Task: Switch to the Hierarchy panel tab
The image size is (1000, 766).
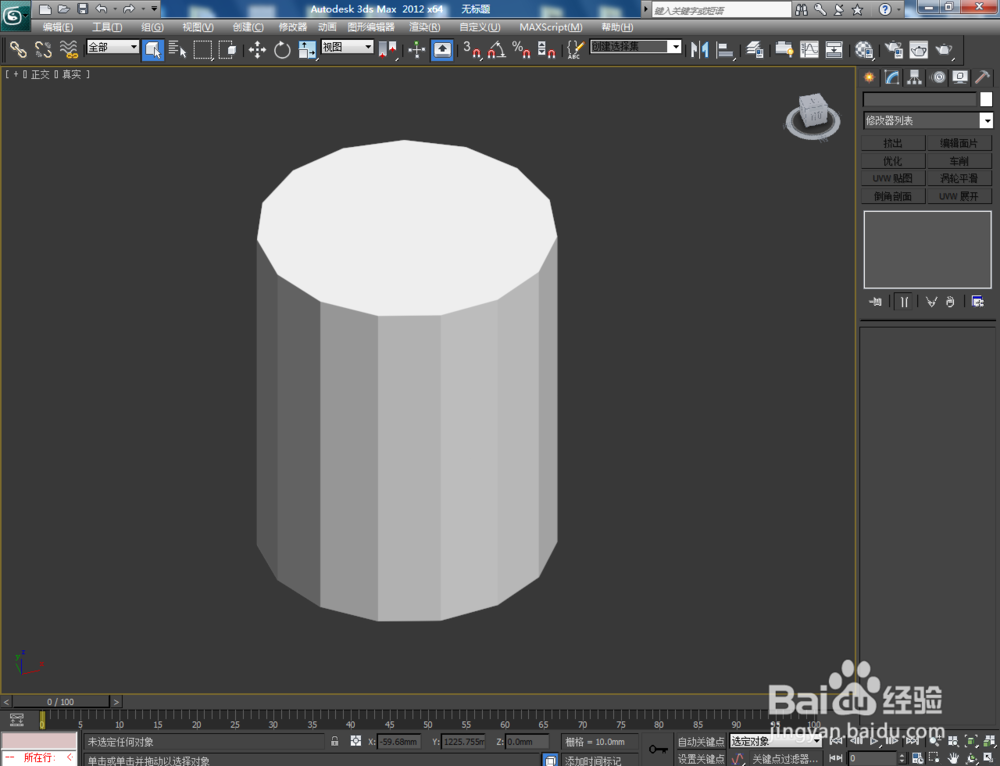Action: [x=915, y=78]
